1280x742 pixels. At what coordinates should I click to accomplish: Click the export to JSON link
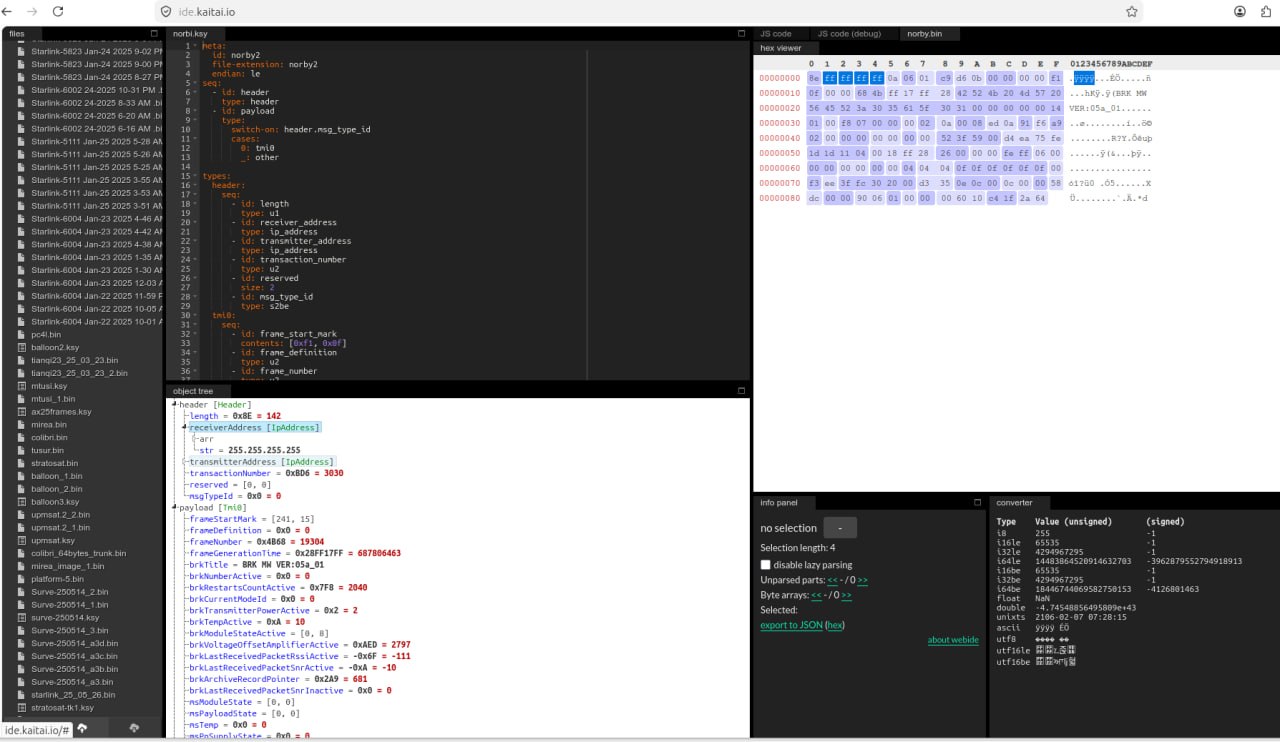[x=791, y=625]
